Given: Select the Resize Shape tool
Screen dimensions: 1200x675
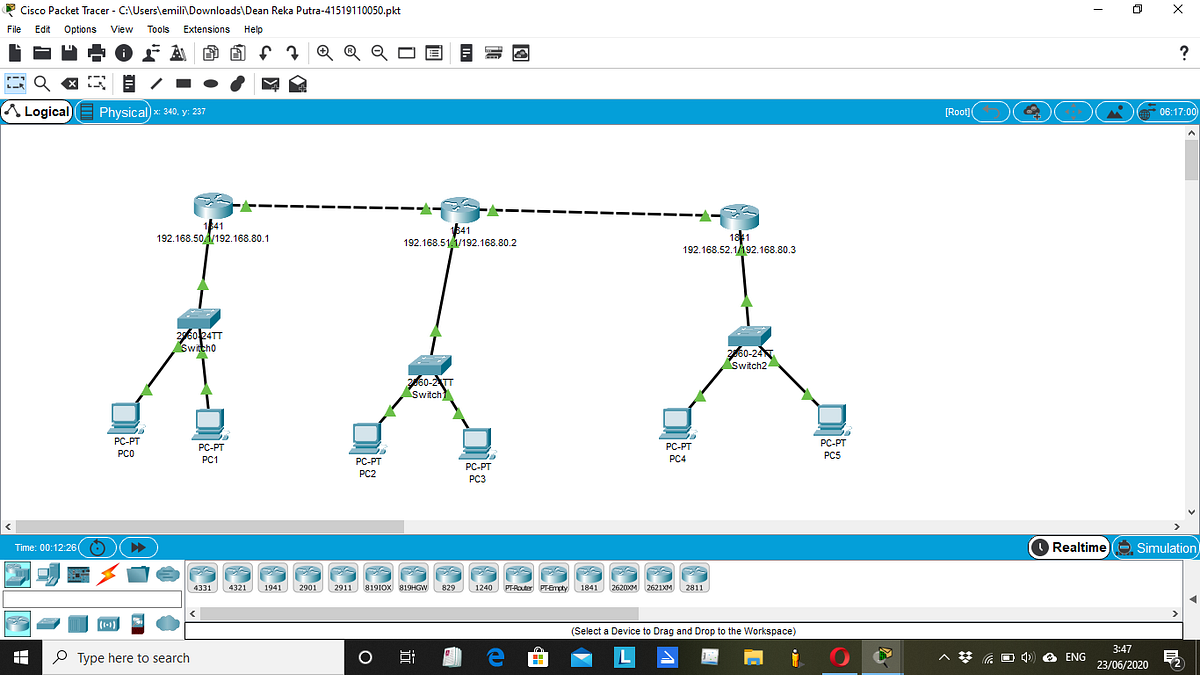Looking at the screenshot, I should coord(96,84).
